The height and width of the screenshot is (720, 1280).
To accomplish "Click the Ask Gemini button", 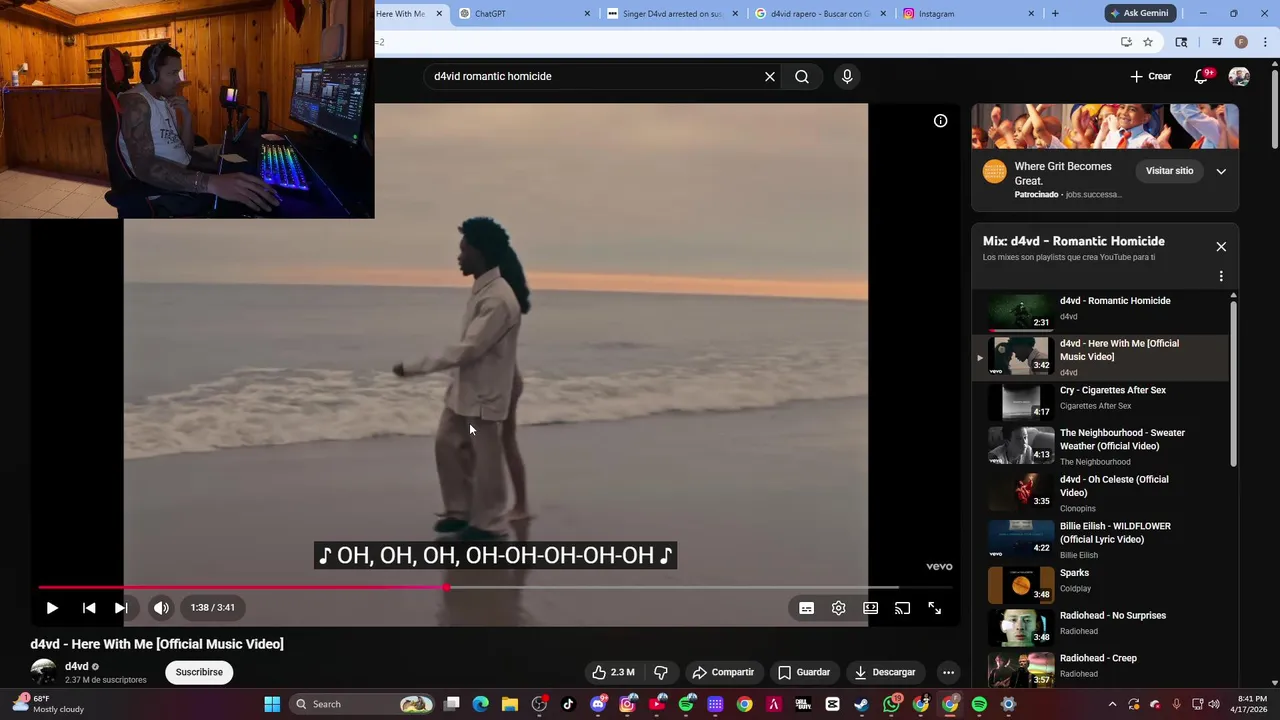I will click(1139, 14).
